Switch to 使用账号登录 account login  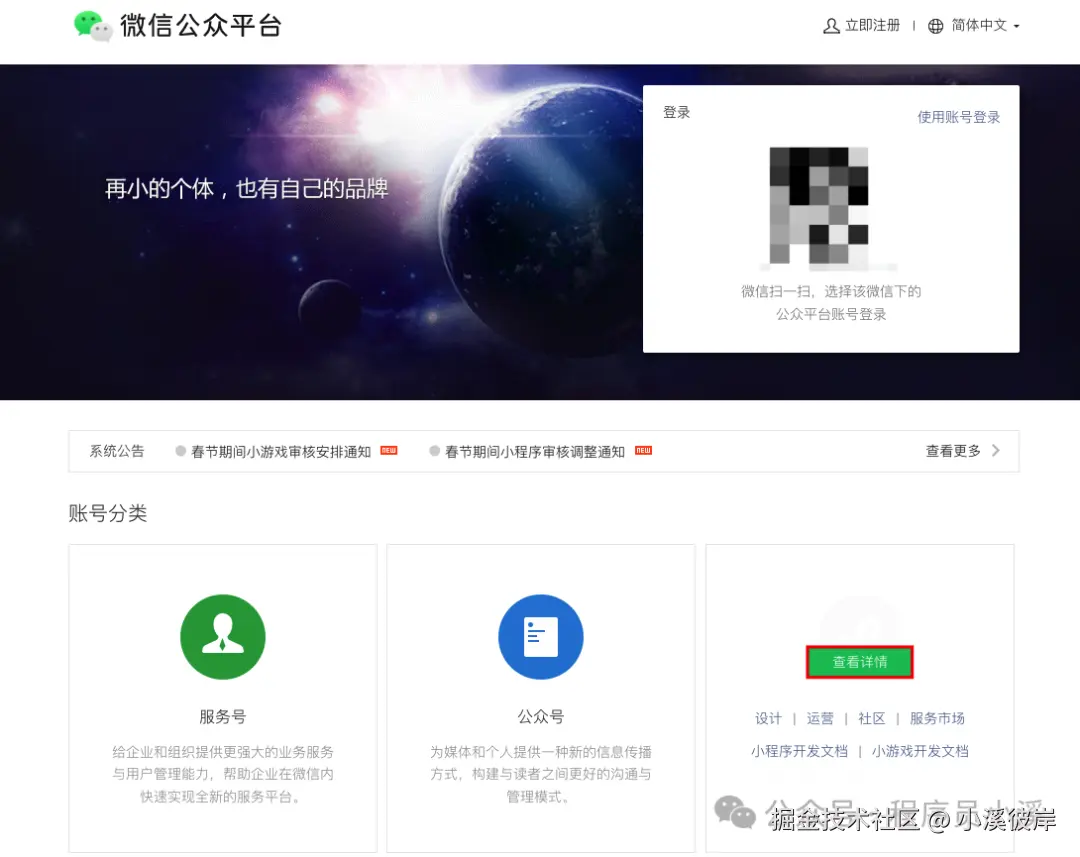pos(958,116)
